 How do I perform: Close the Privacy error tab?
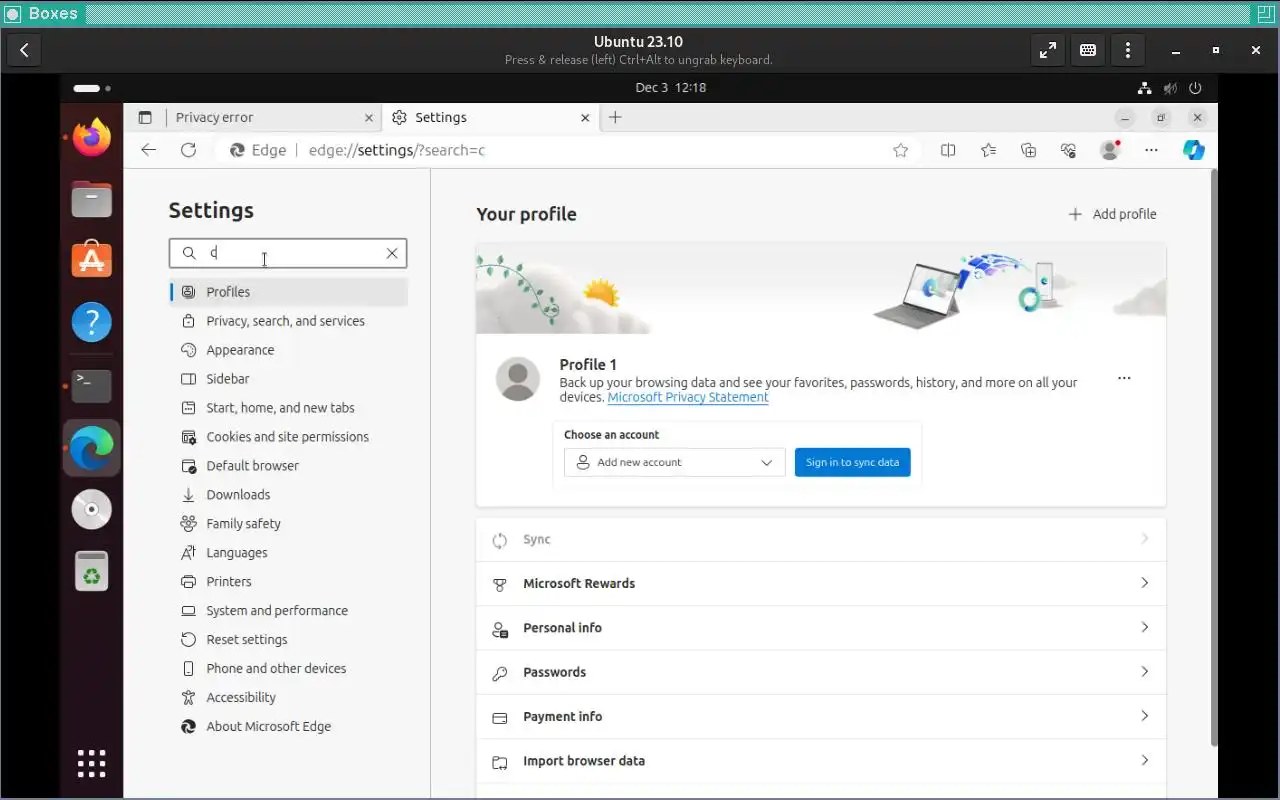368,117
